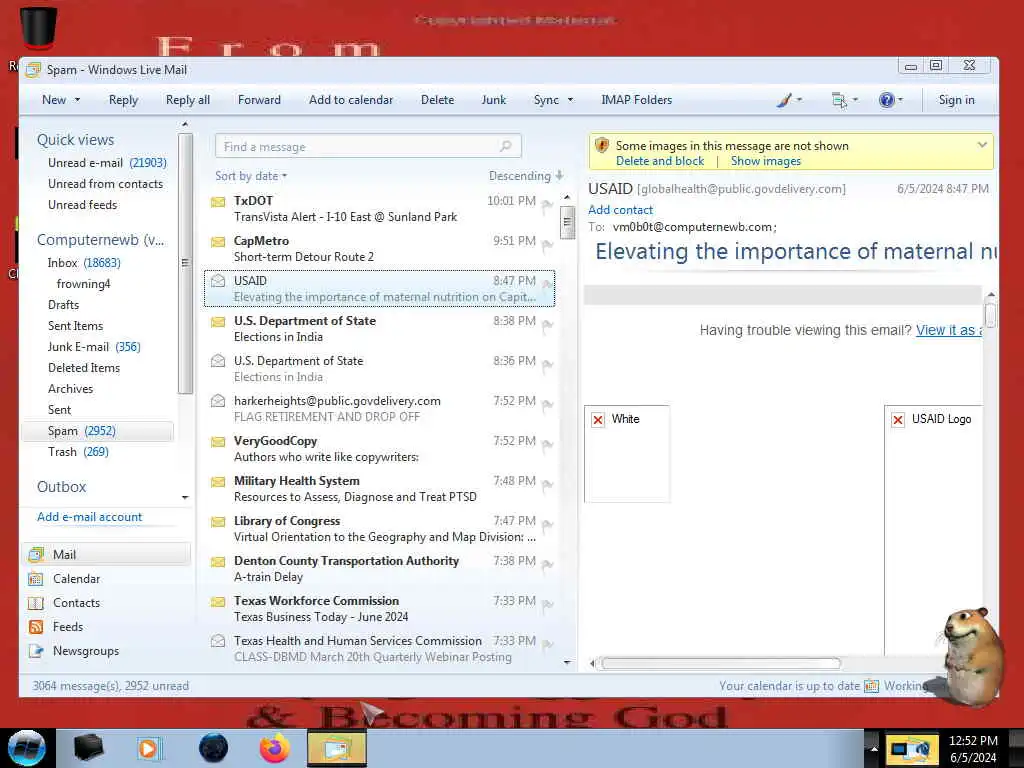Collapse the Computernewb account section

101,240
